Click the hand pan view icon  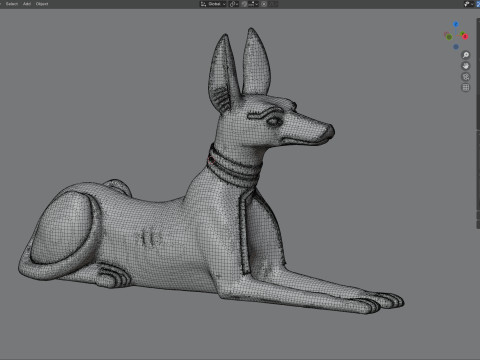coord(466,66)
